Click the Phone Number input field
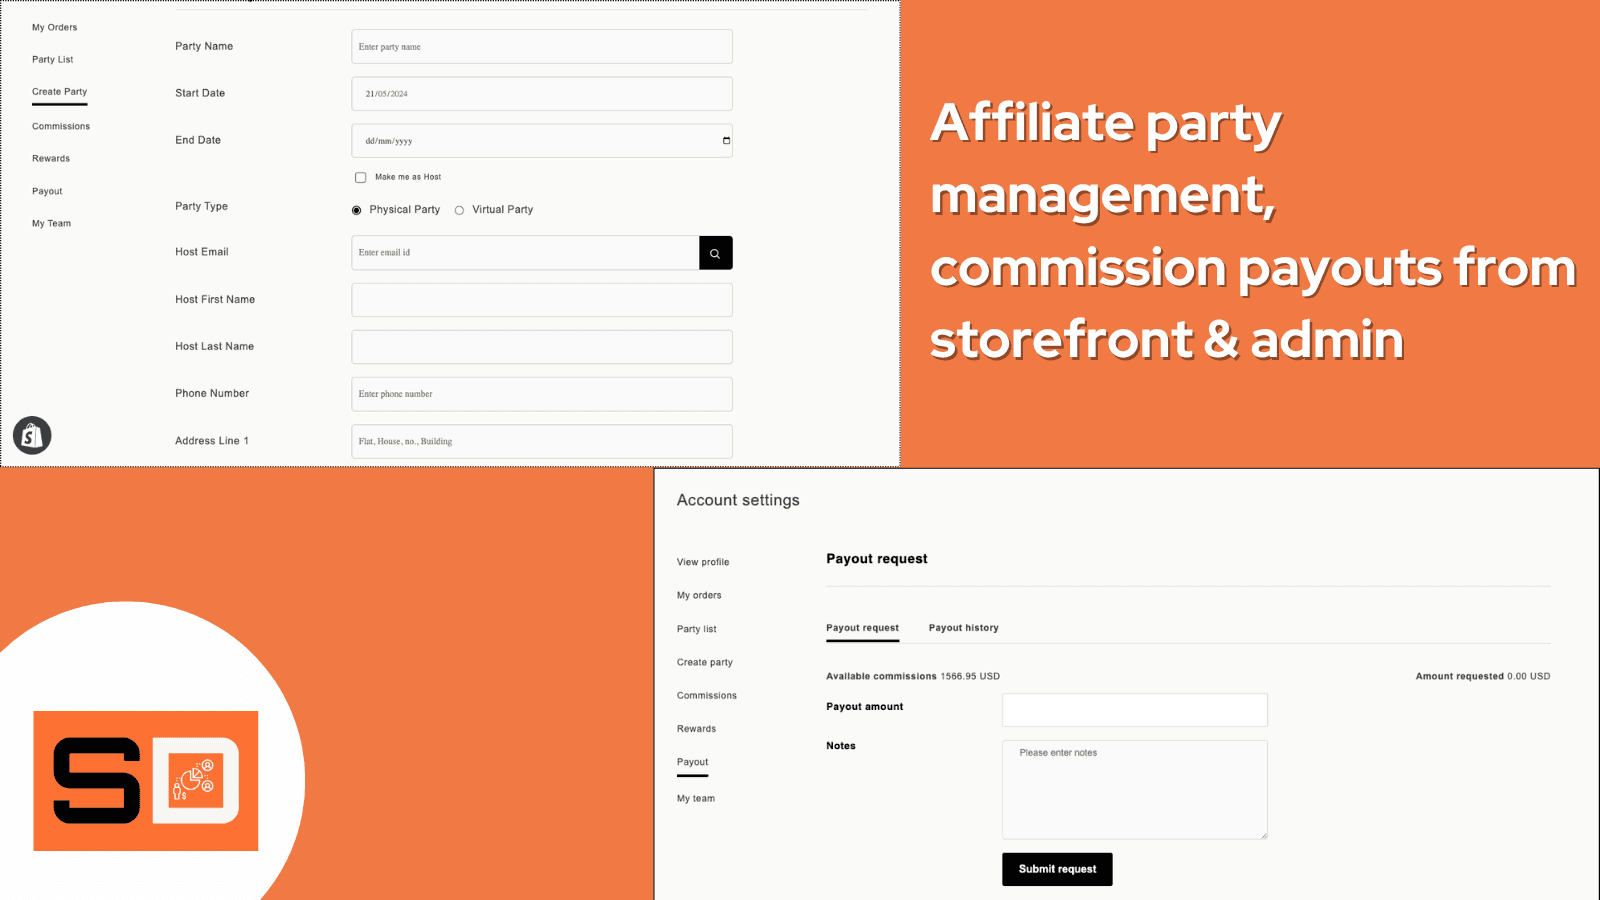Screen dimensions: 1600x900 click(541, 394)
